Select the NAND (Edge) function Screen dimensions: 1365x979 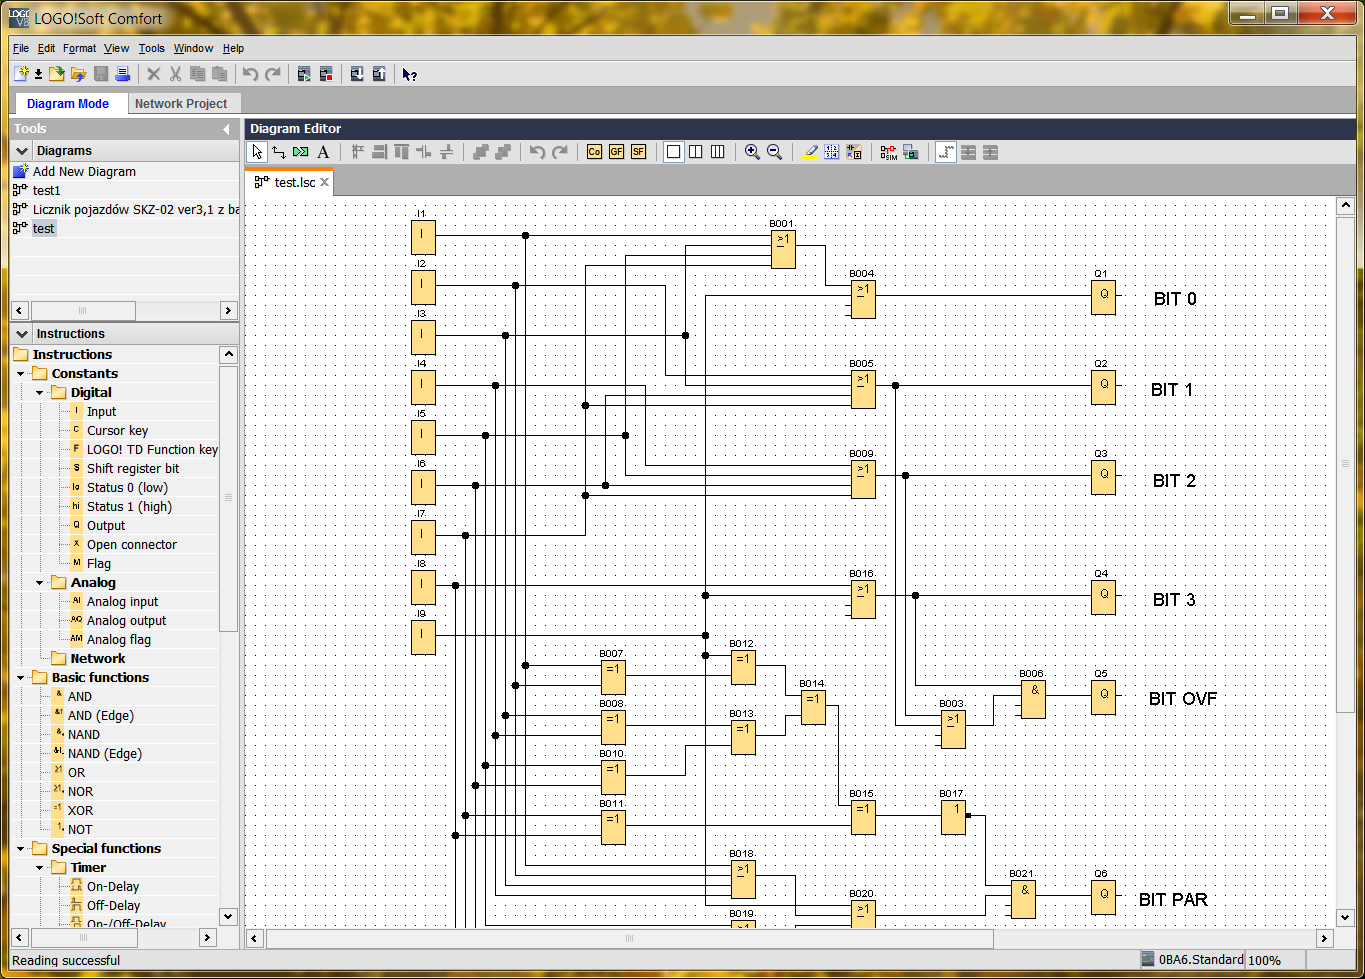[x=104, y=754]
